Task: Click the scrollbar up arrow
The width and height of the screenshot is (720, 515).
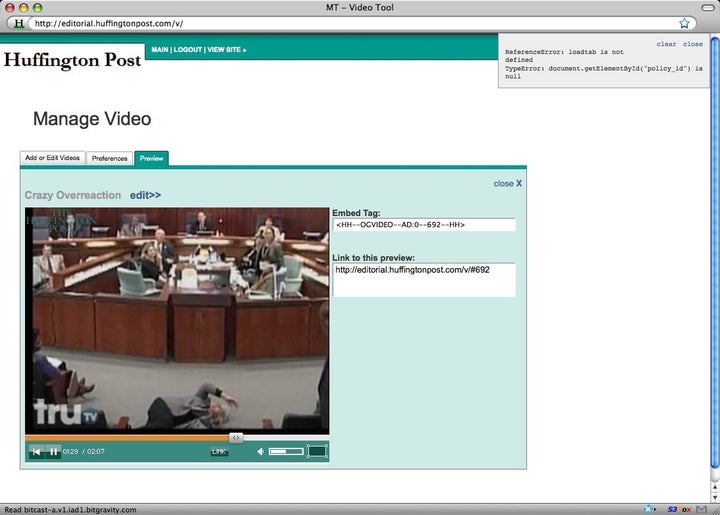Action: coord(715,487)
